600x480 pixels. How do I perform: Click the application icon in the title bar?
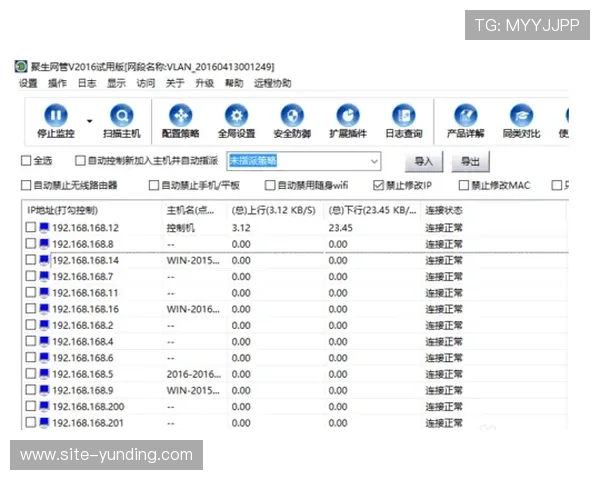coord(21,66)
